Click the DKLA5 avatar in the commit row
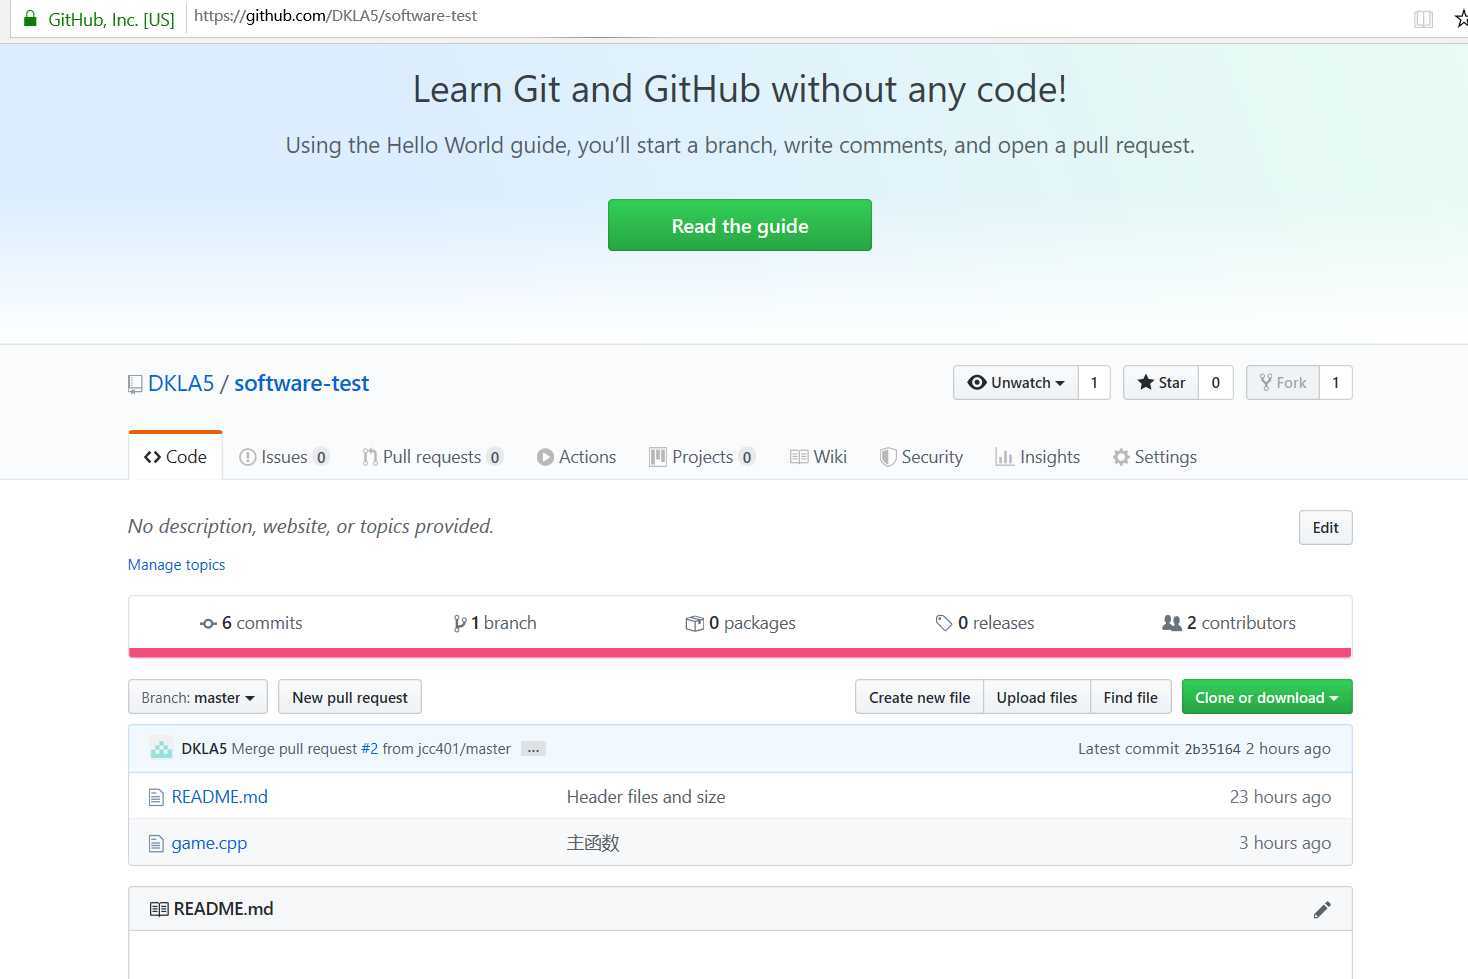The height and width of the screenshot is (979, 1468). (161, 748)
